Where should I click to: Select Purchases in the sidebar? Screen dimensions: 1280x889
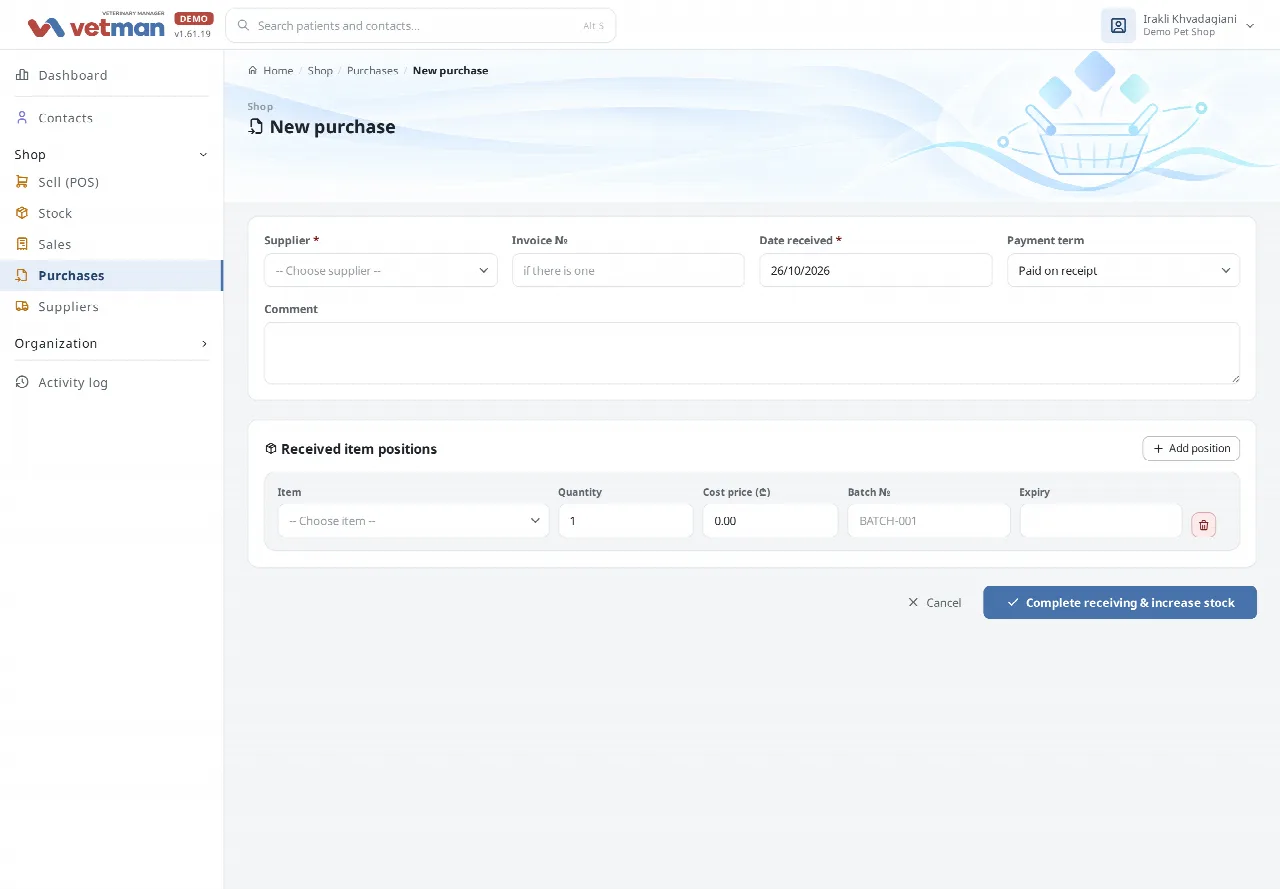(111, 275)
